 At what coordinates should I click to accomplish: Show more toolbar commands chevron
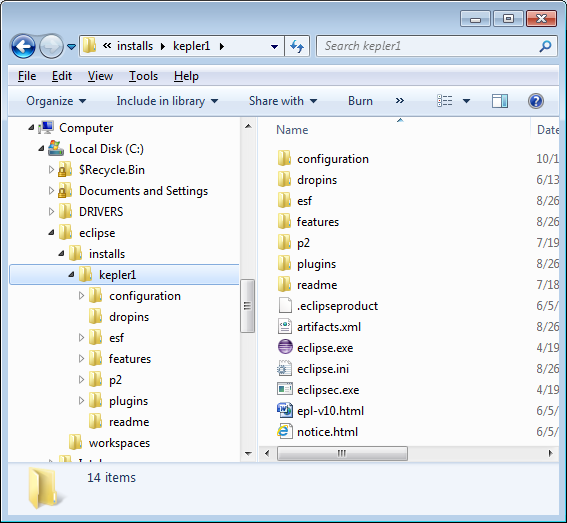400,101
